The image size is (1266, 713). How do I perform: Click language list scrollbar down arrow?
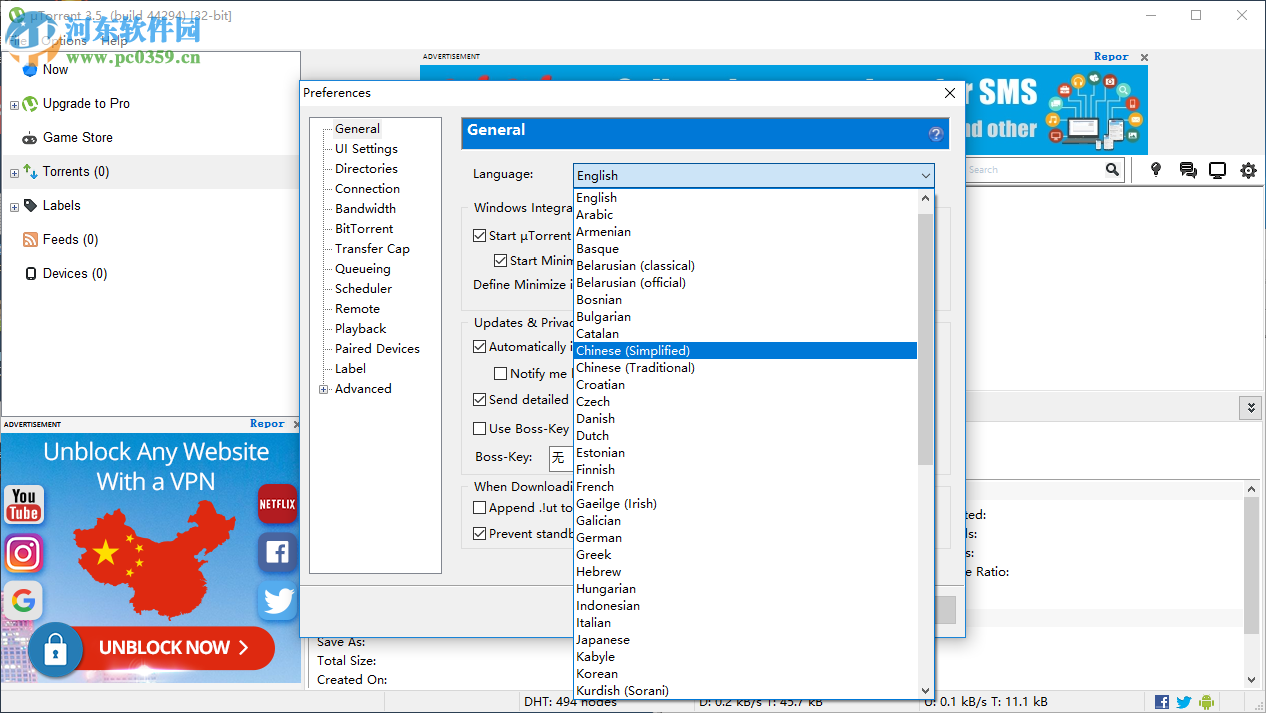click(x=925, y=690)
